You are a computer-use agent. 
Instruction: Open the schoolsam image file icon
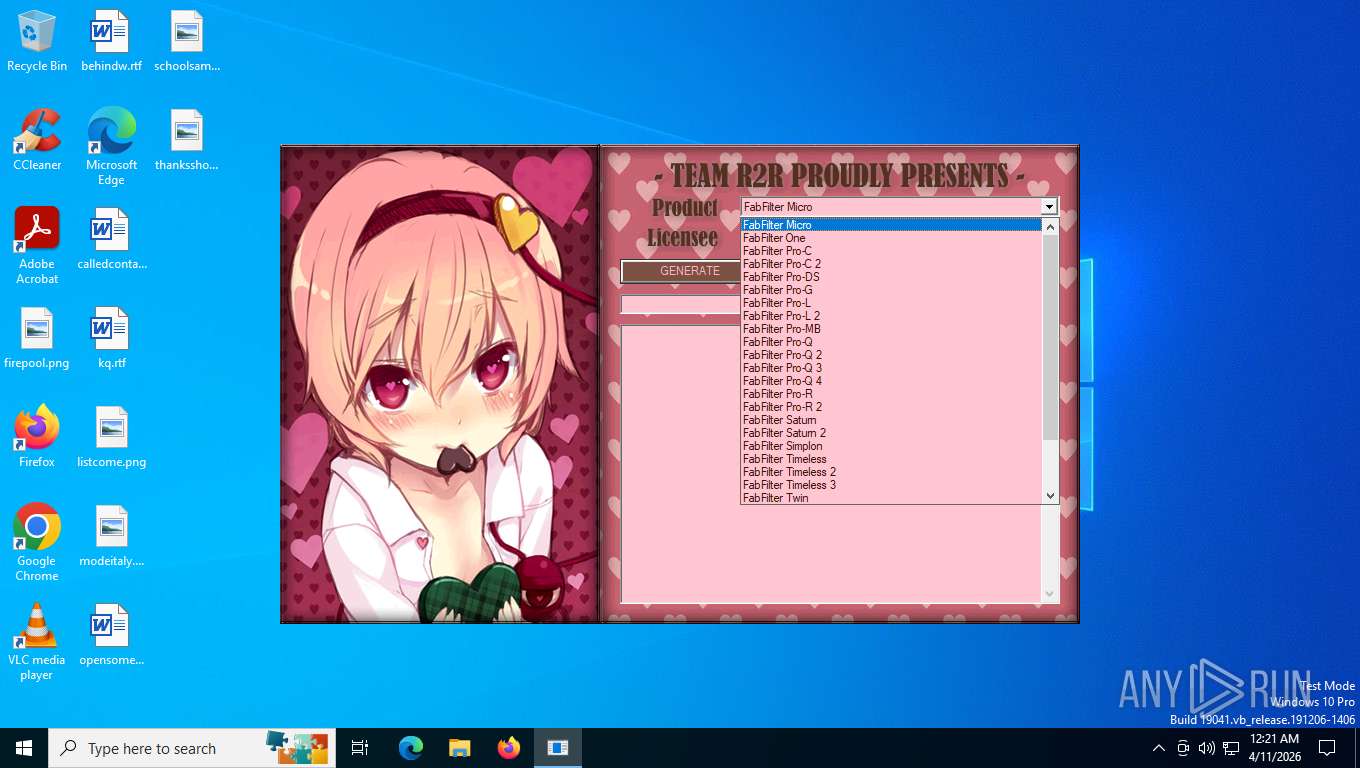click(x=187, y=41)
